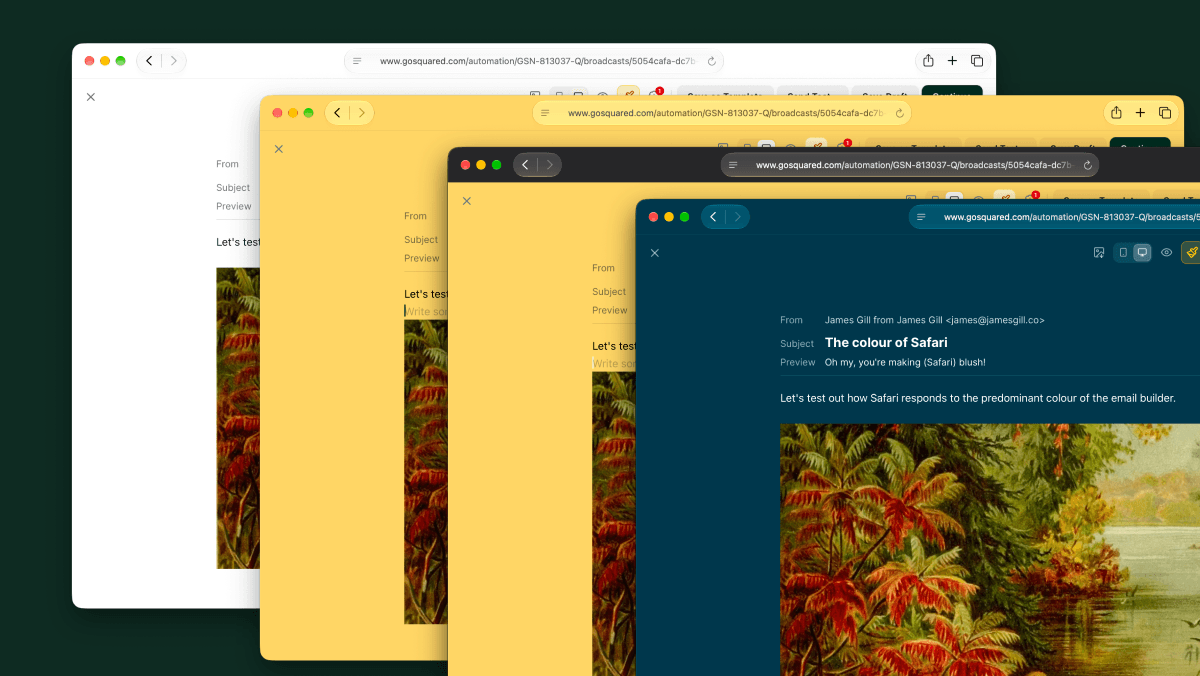Open page menu icon in blue window address bar
Viewport: 1200px width, 676px height.
click(x=921, y=217)
